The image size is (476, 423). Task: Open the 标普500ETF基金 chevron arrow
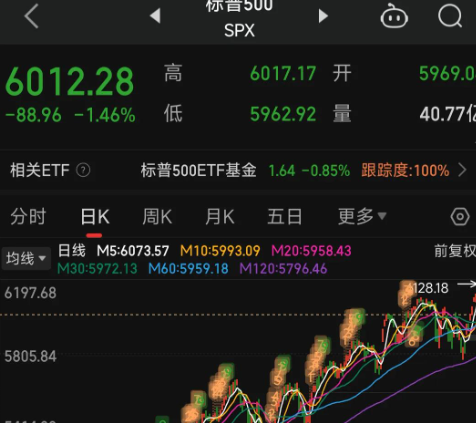pos(462,170)
